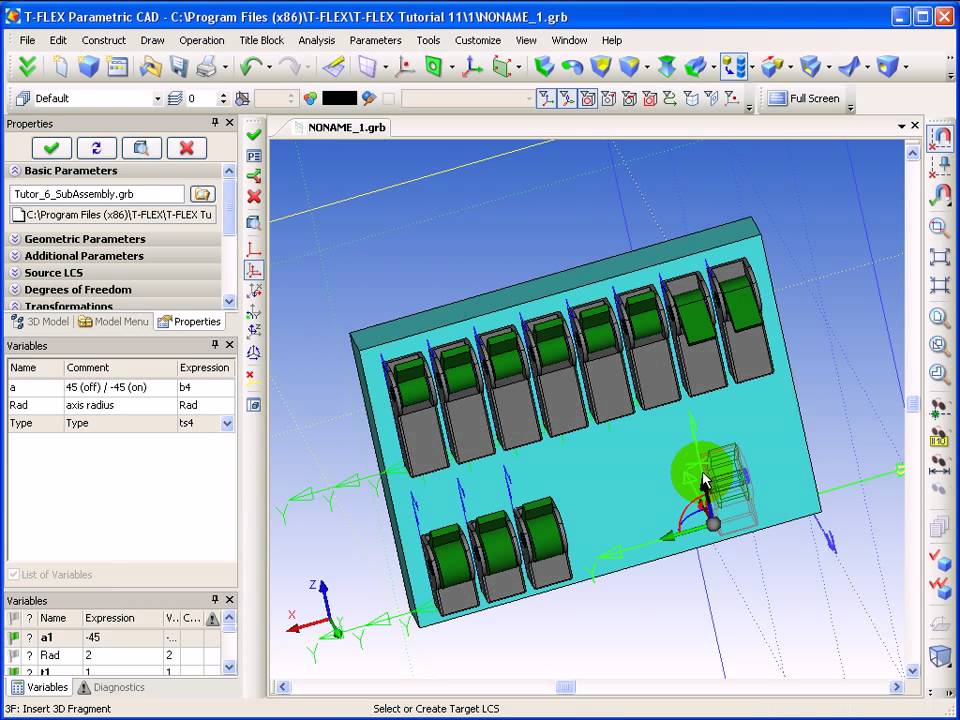Click the preview magnifier icon in Properties
960x720 pixels.
click(x=141, y=148)
